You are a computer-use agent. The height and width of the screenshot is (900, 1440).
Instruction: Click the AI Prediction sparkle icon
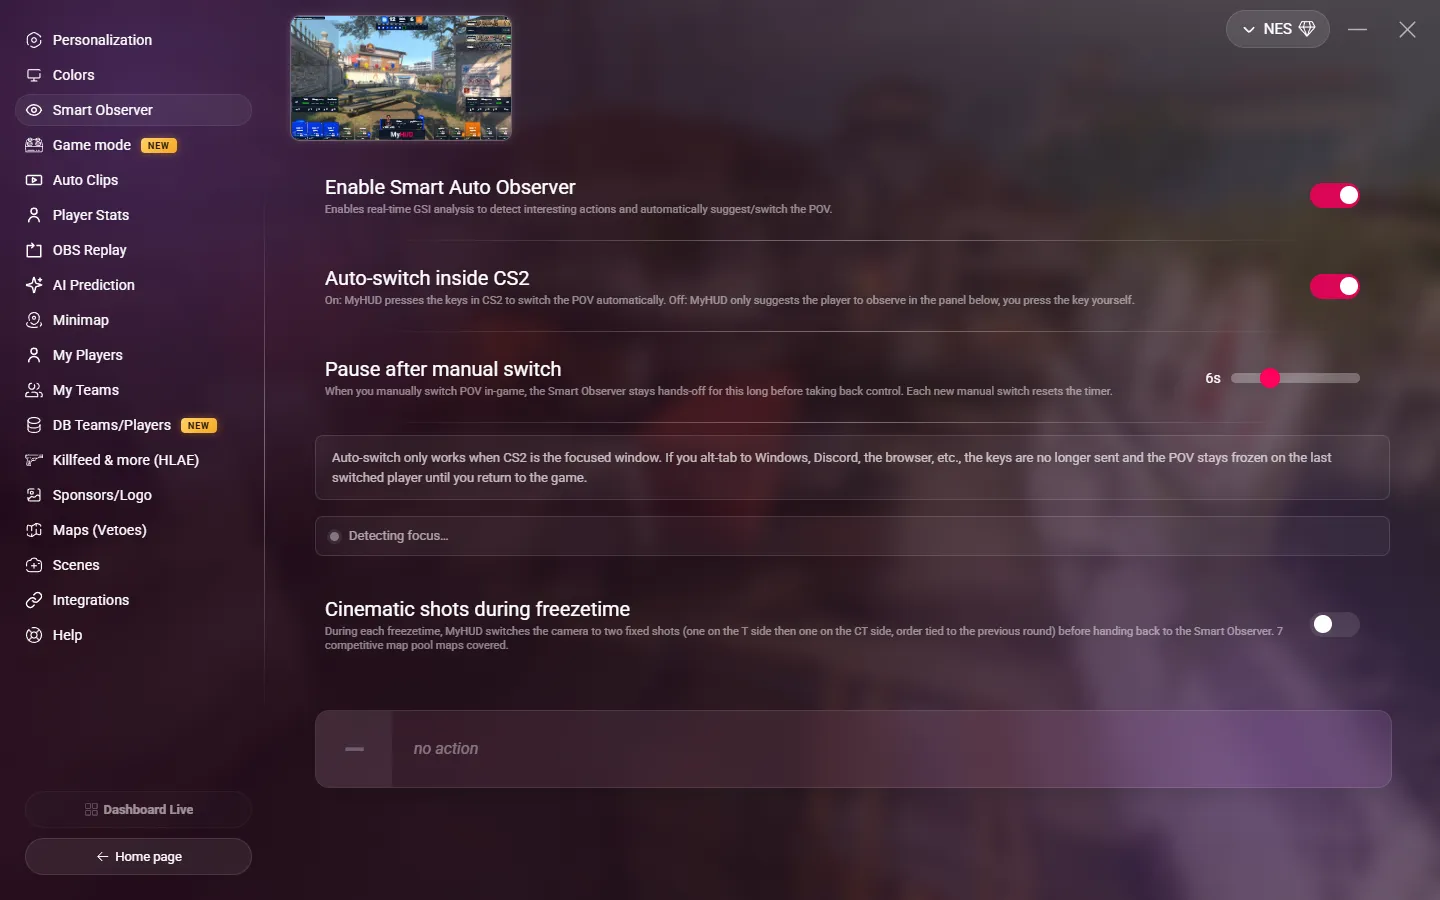pos(34,285)
